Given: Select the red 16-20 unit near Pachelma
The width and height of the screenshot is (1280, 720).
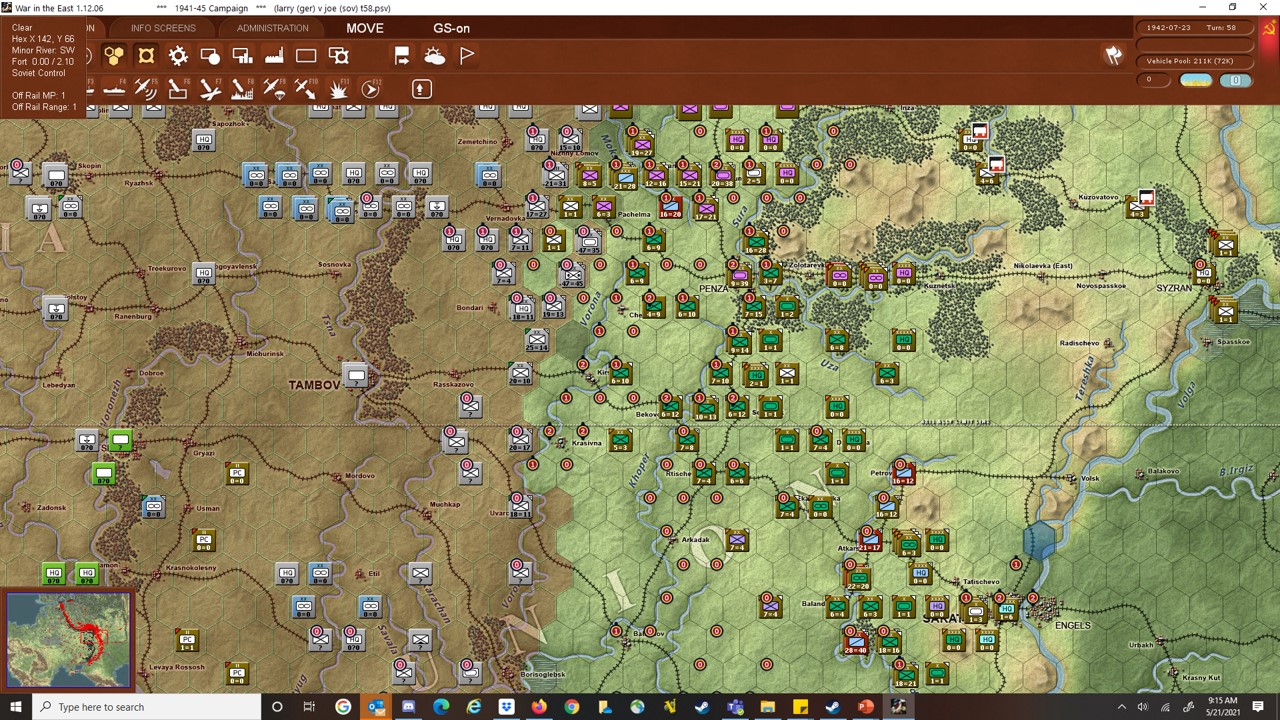Looking at the screenshot, I should point(670,206).
